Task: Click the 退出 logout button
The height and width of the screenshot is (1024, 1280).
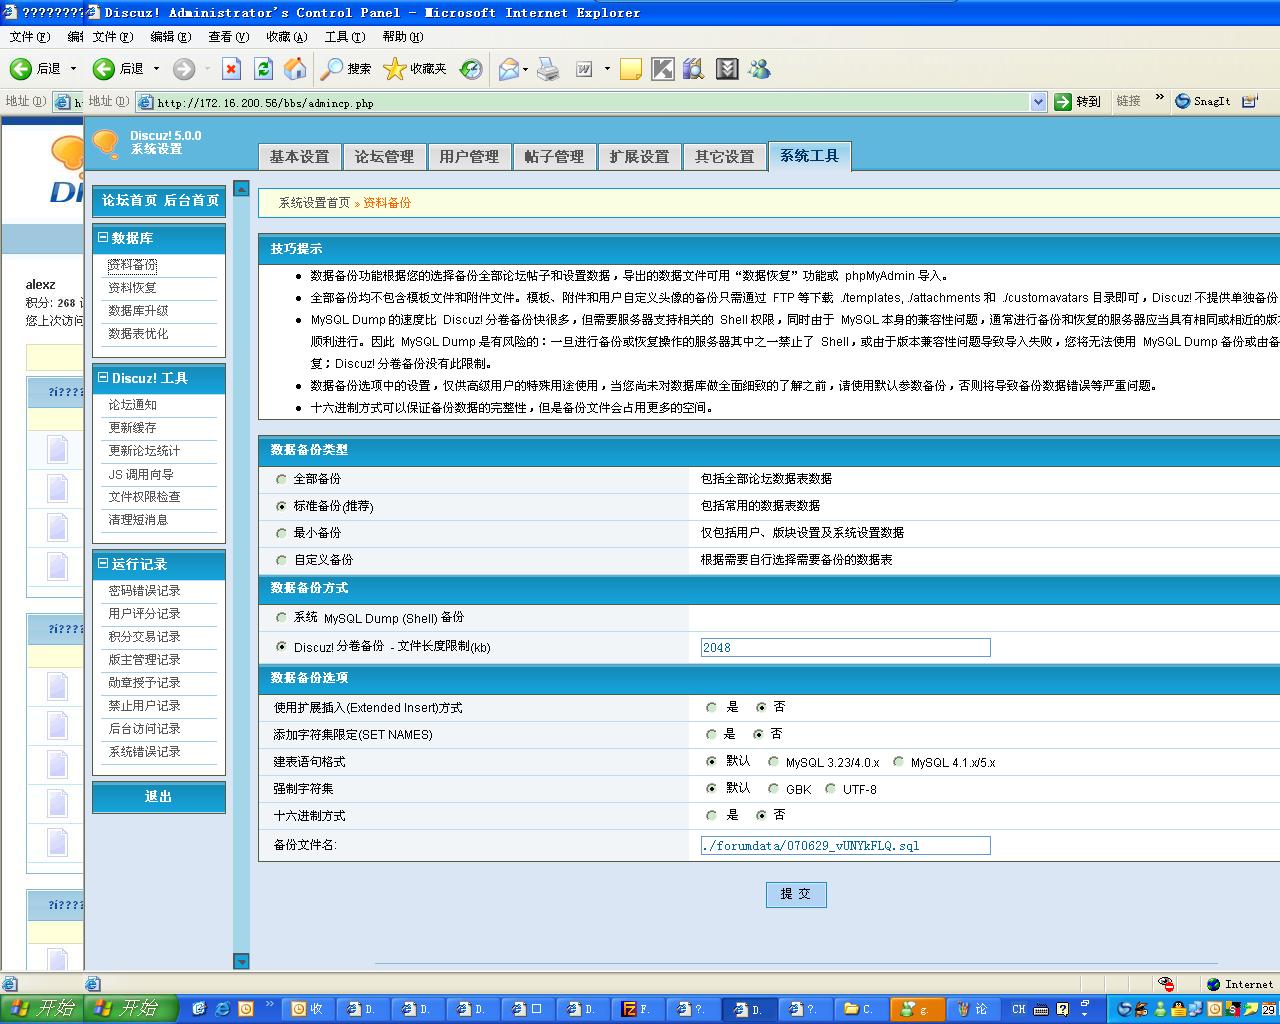Action: pyautogui.click(x=159, y=797)
